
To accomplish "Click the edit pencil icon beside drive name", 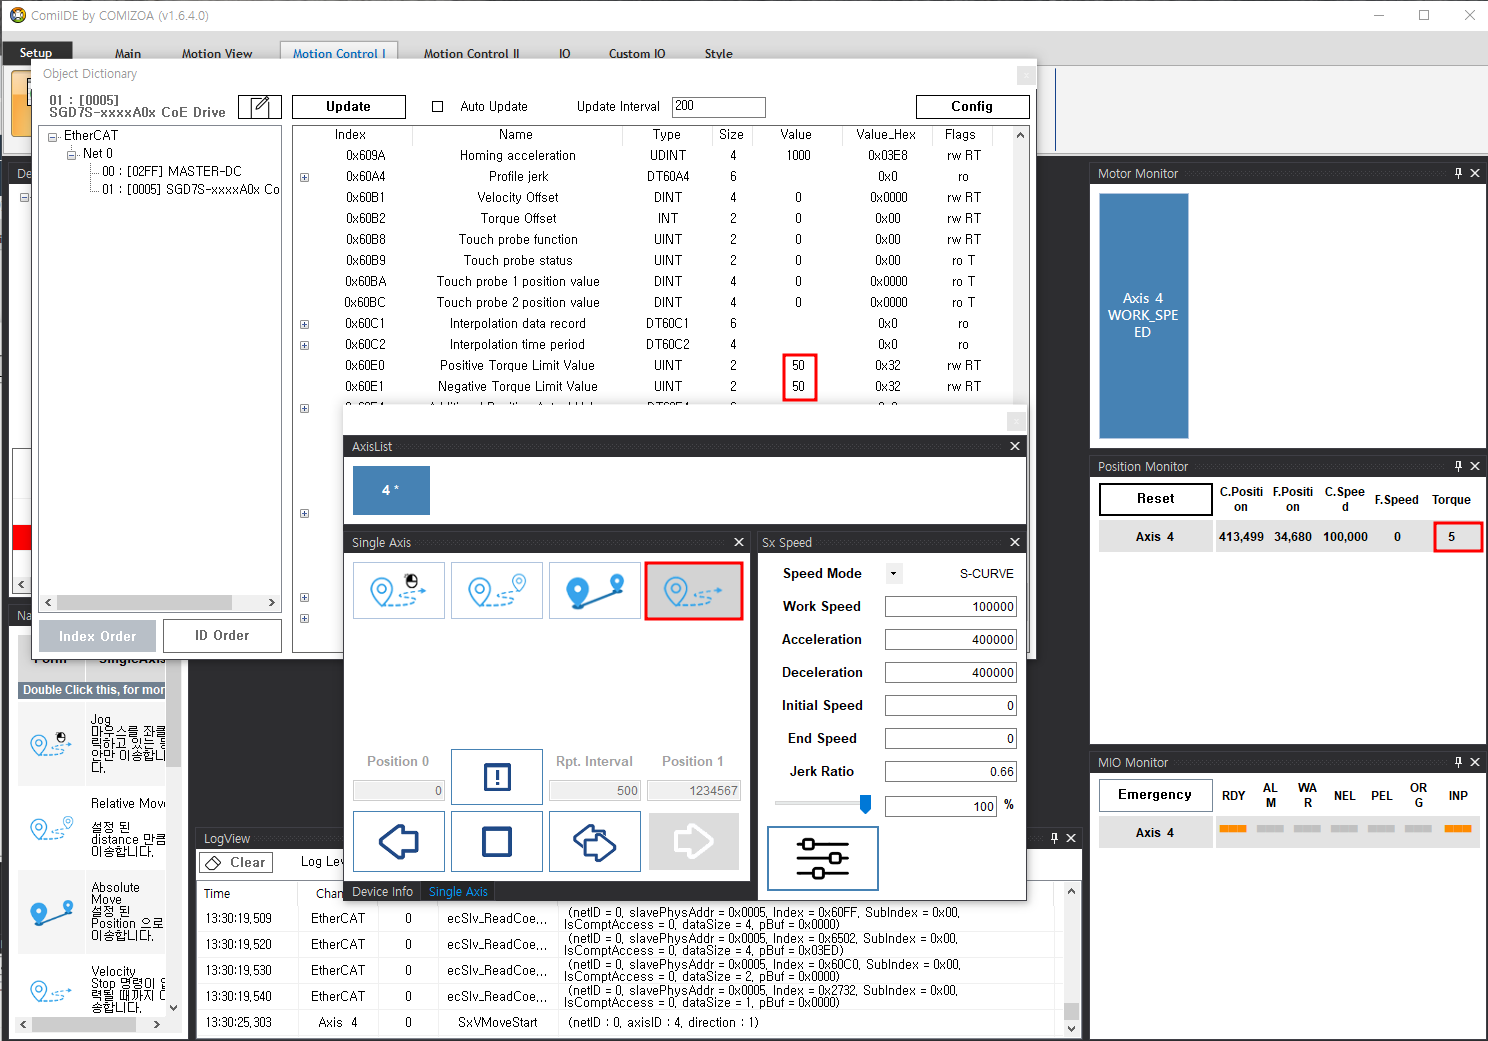I will 260,107.
